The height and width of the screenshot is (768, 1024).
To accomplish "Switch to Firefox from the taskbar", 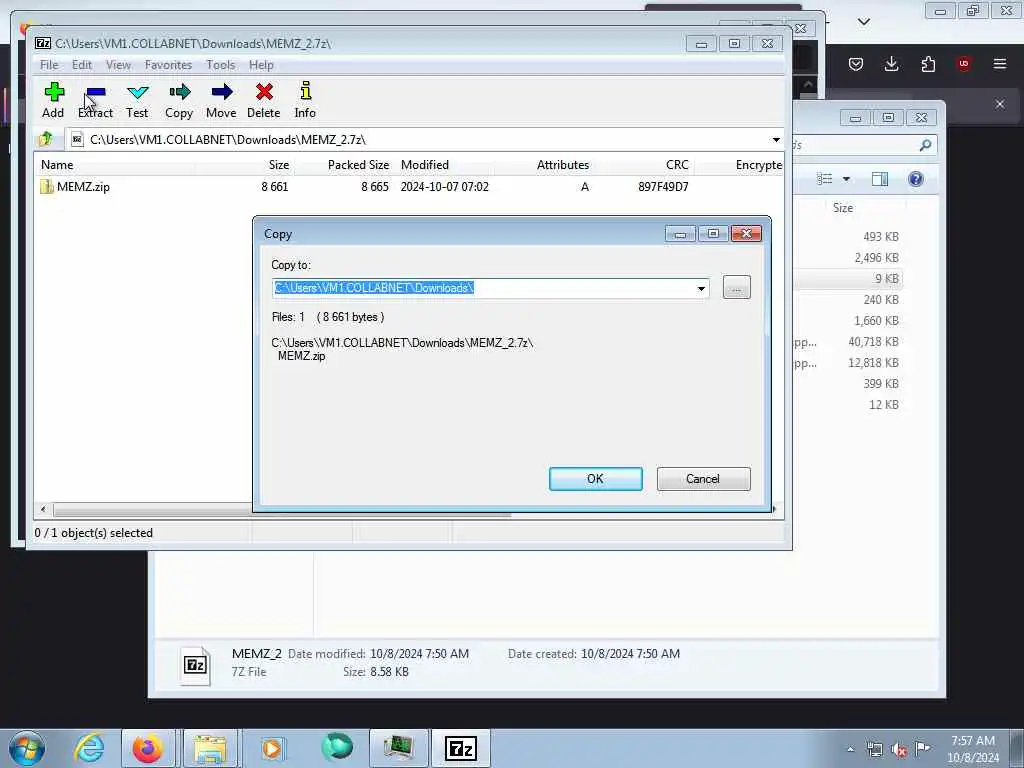I will 148,748.
